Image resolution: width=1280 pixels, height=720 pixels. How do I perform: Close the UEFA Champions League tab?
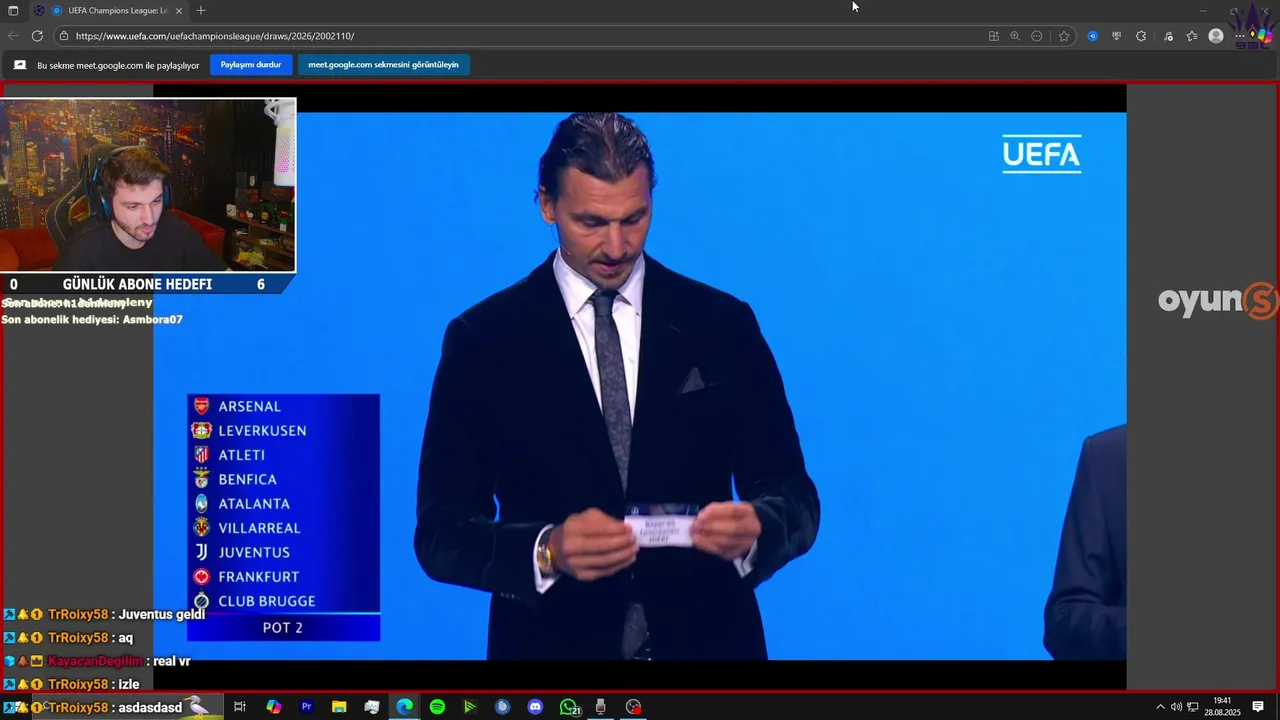[179, 10]
